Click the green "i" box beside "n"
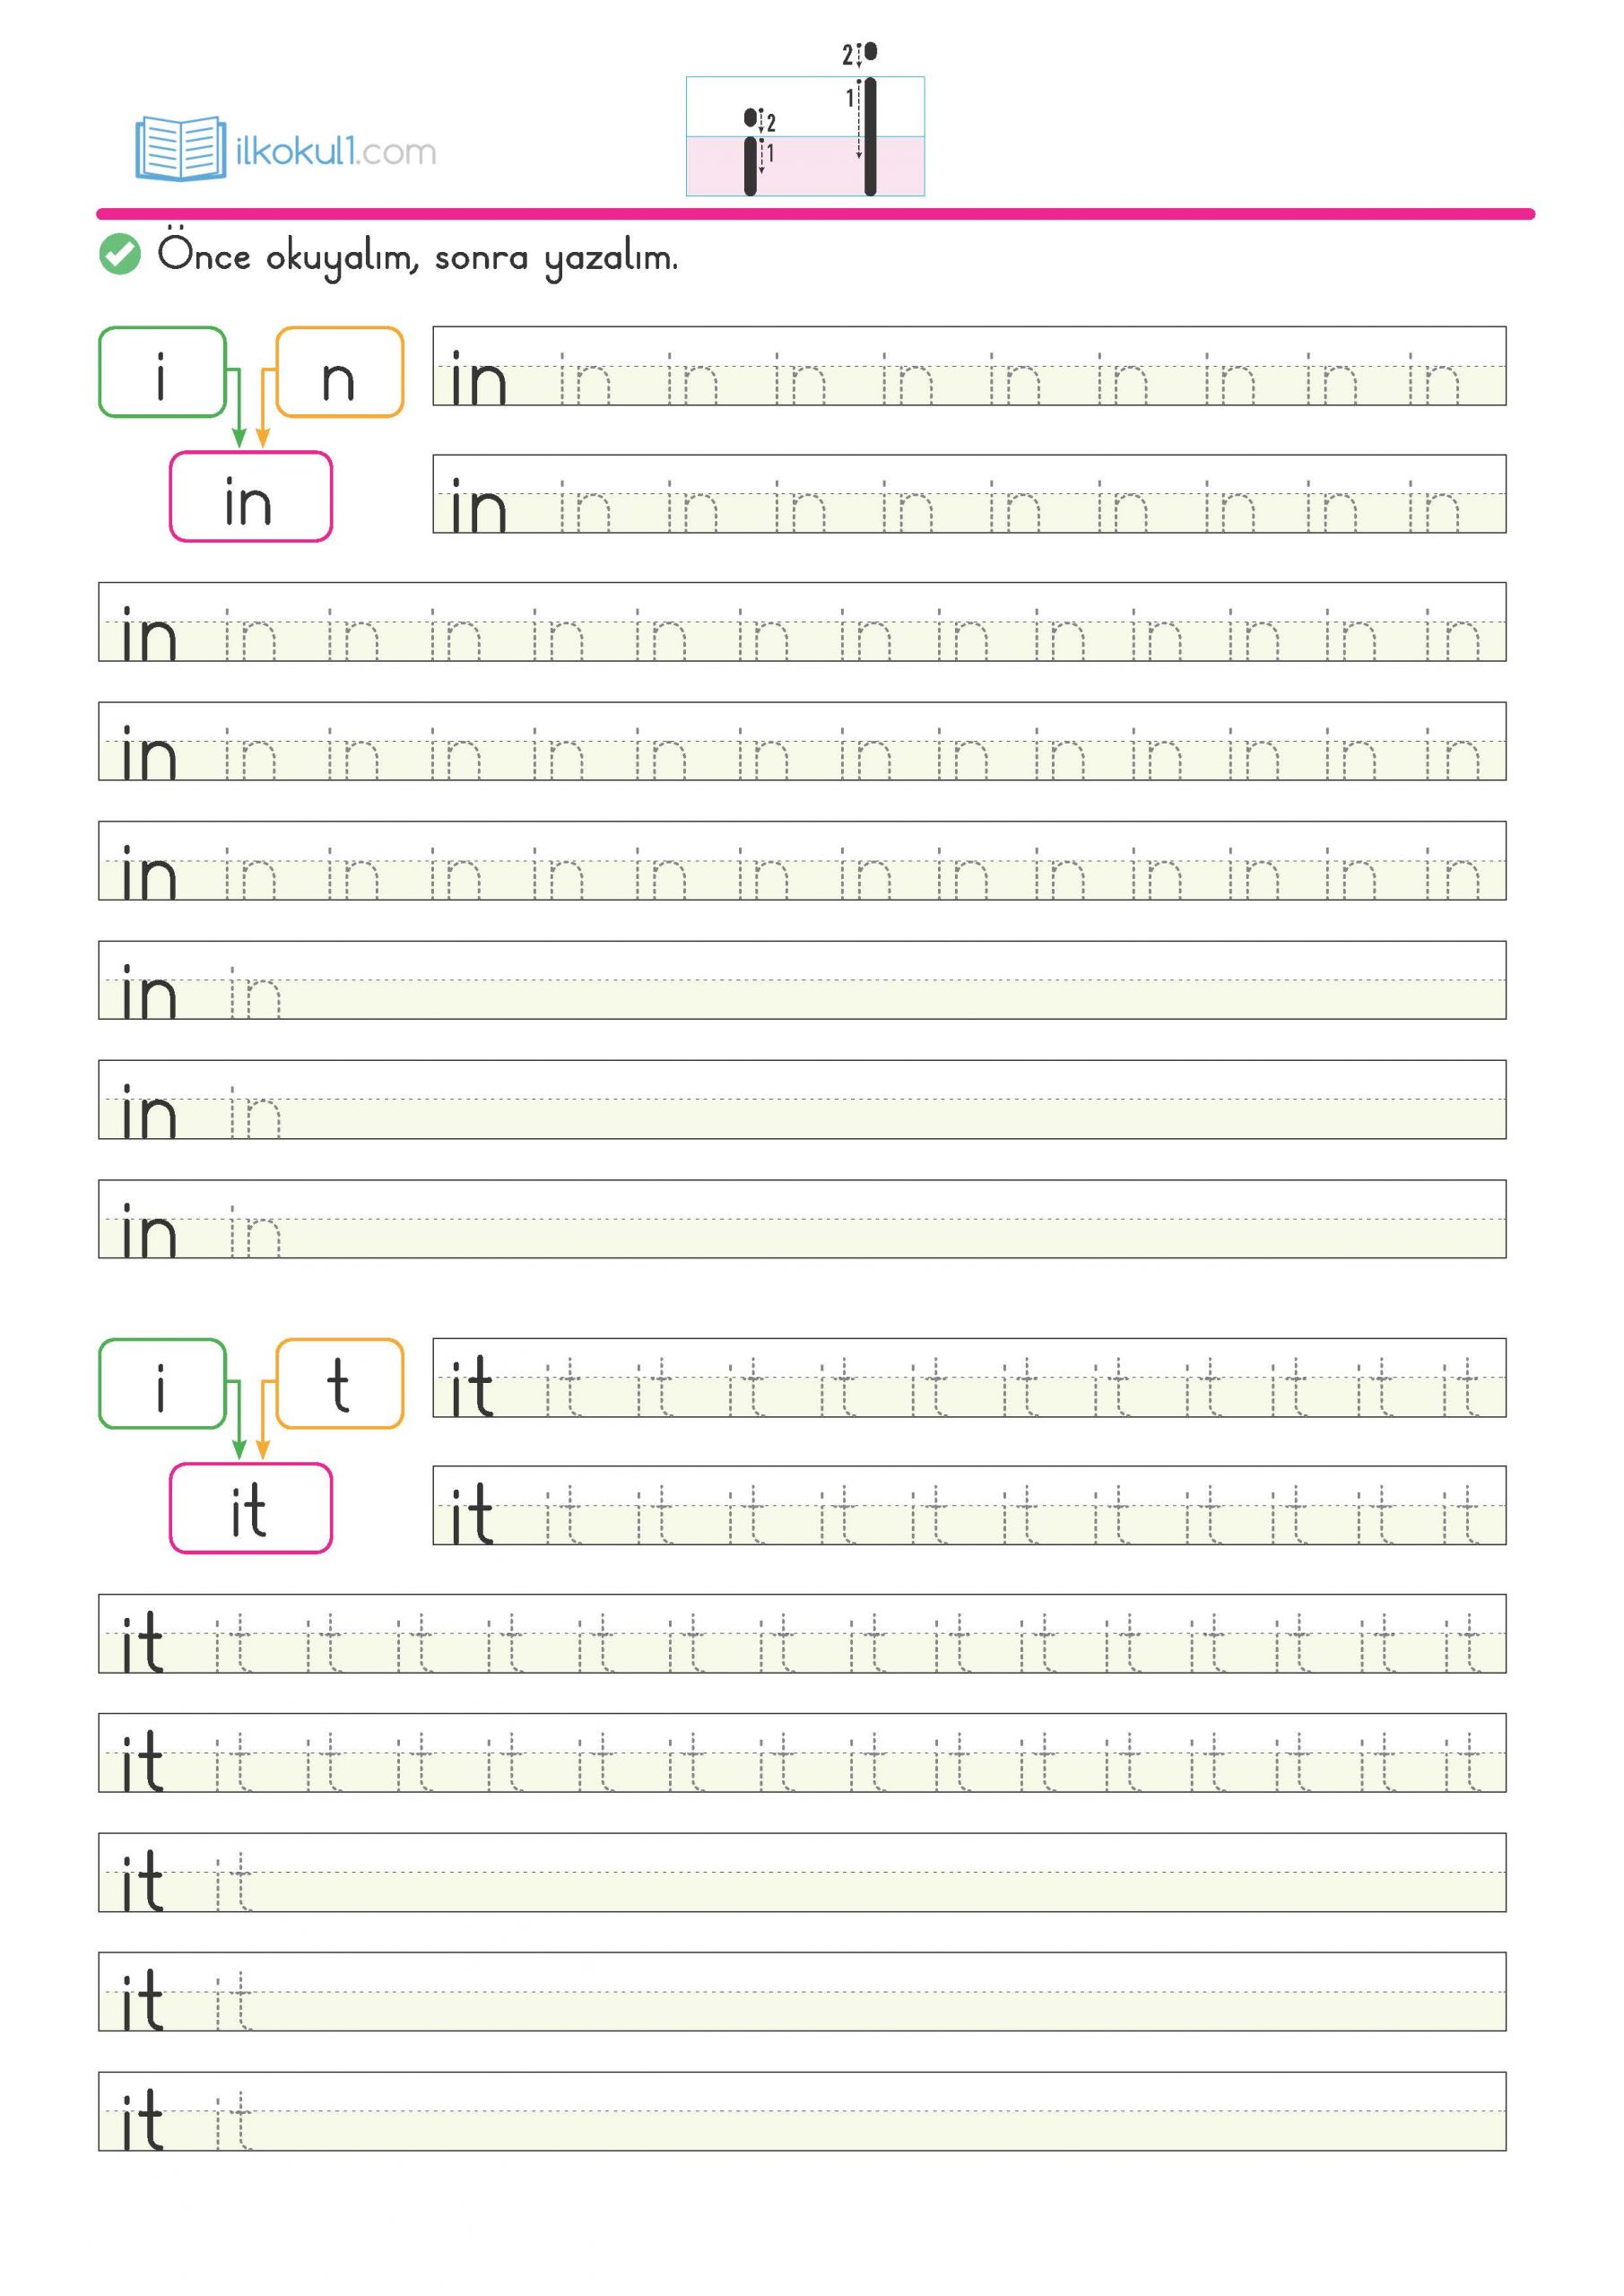Viewport: 1624px width, 2296px height. [162, 372]
